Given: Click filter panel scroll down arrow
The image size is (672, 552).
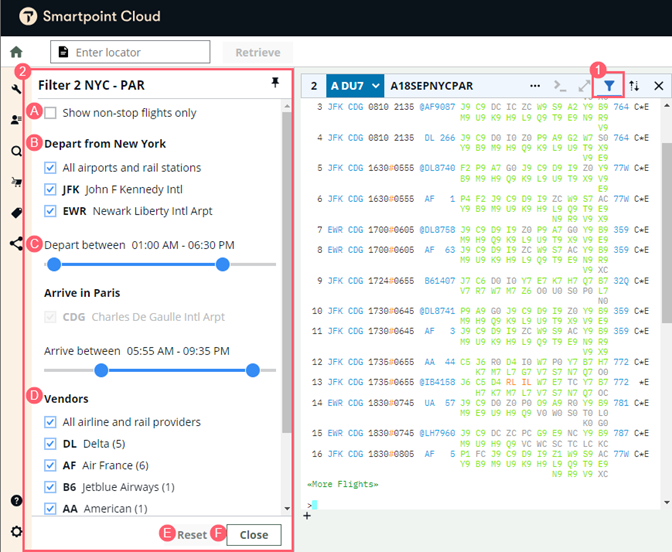Looking at the screenshot, I should pos(287,509).
